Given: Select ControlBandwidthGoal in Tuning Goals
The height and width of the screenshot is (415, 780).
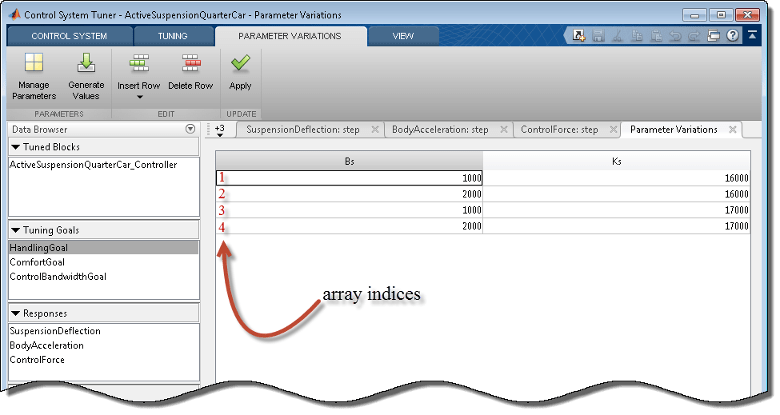Looking at the screenshot, I should click(x=58, y=277).
